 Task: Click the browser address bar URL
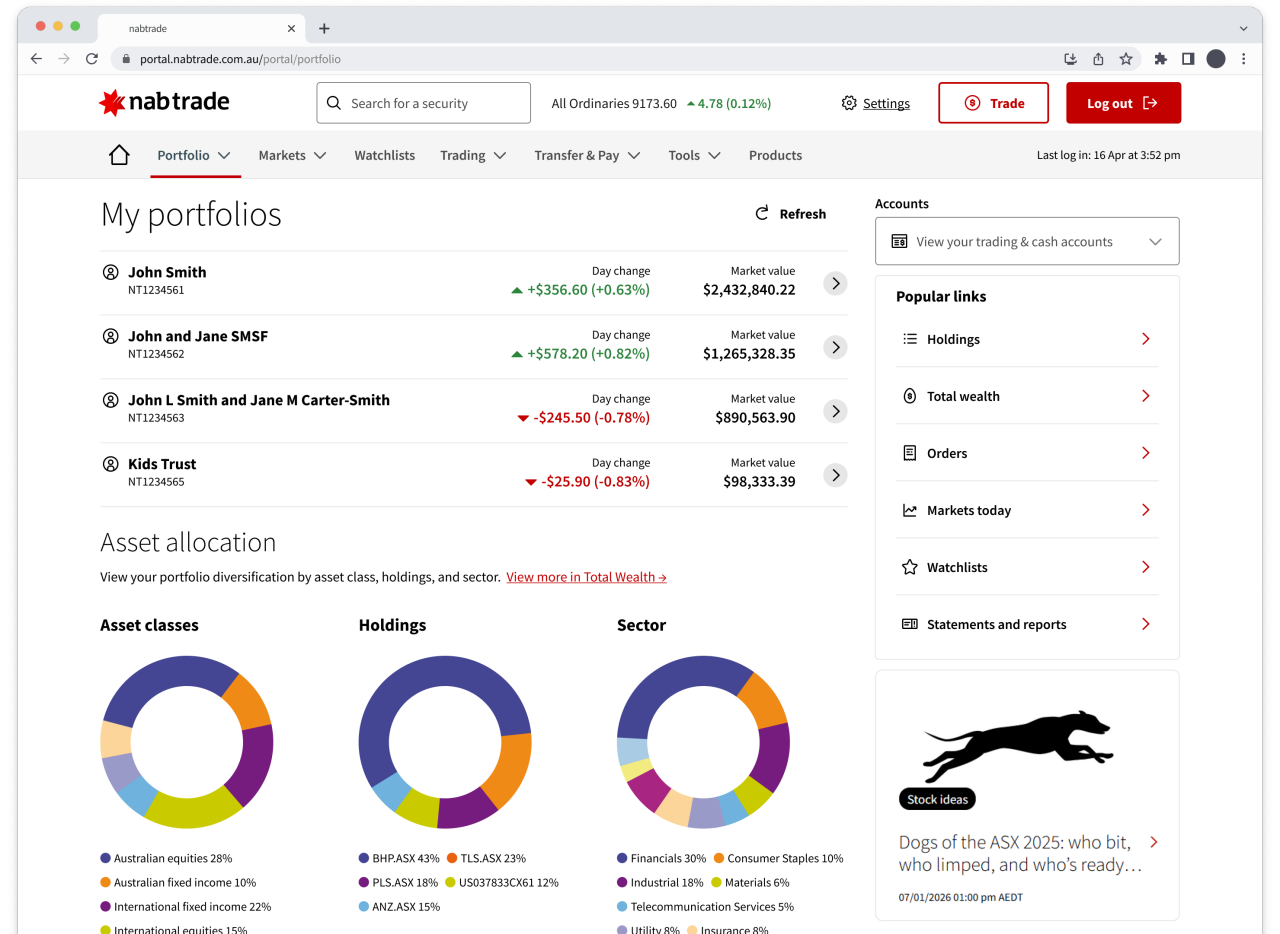240,59
